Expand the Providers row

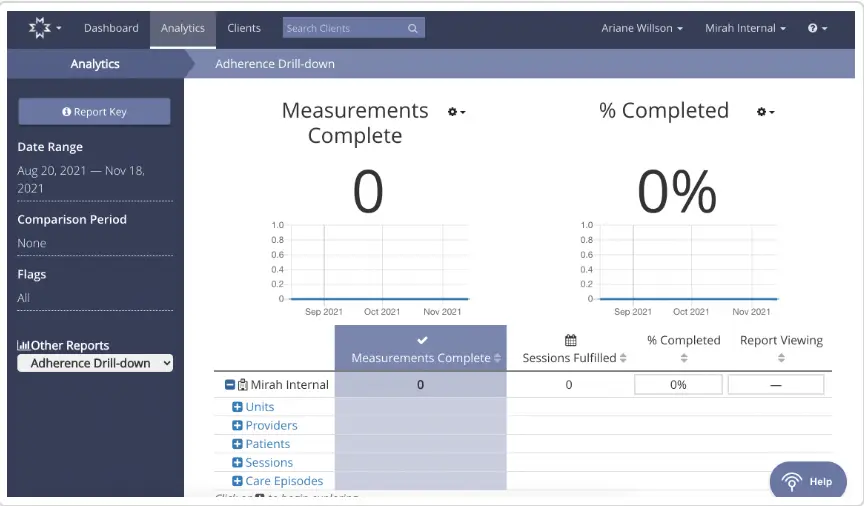point(237,426)
